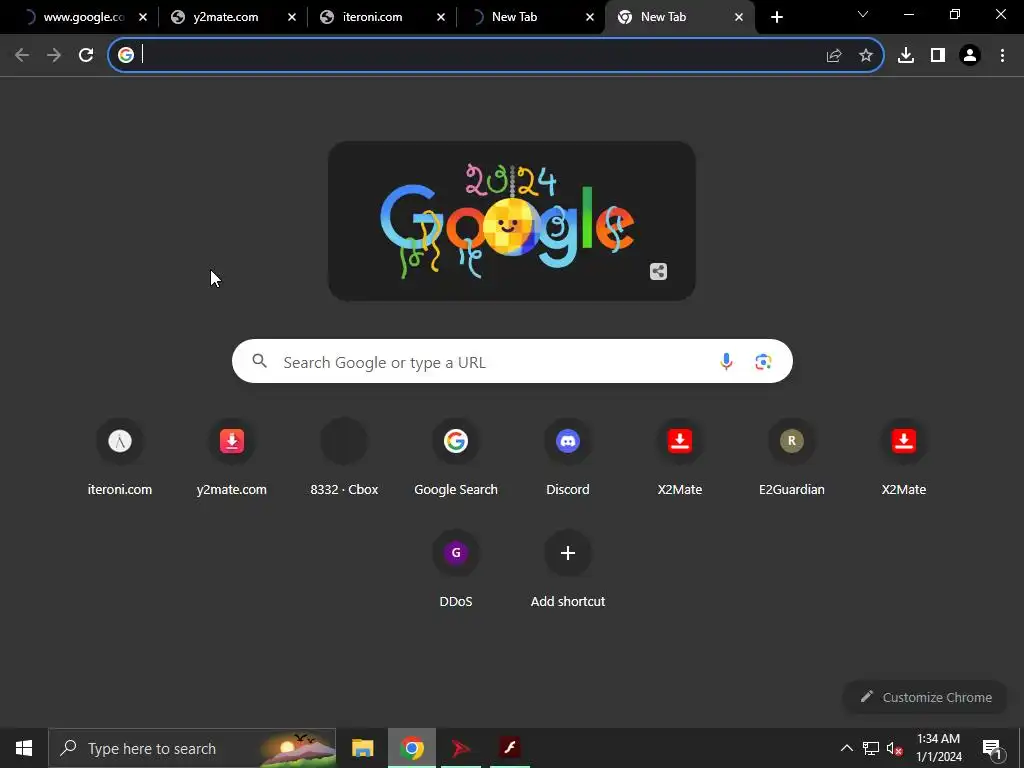The width and height of the screenshot is (1024, 768).
Task: Share the Google doodle
Action: click(658, 272)
